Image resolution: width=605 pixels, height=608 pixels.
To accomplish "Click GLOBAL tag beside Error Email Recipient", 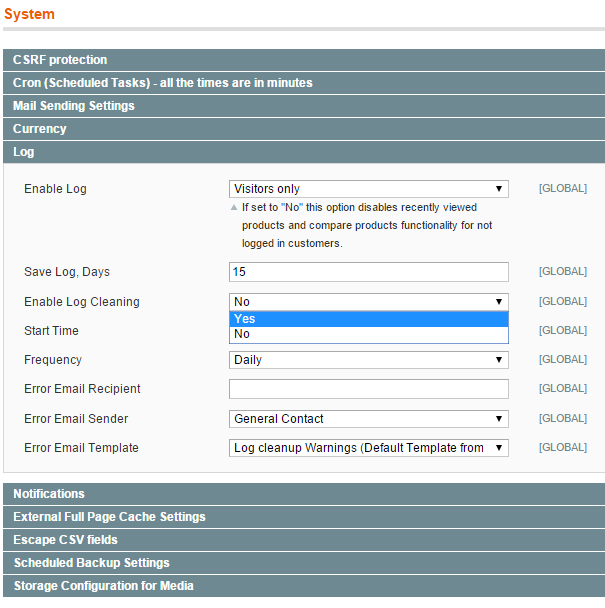I will [563, 389].
